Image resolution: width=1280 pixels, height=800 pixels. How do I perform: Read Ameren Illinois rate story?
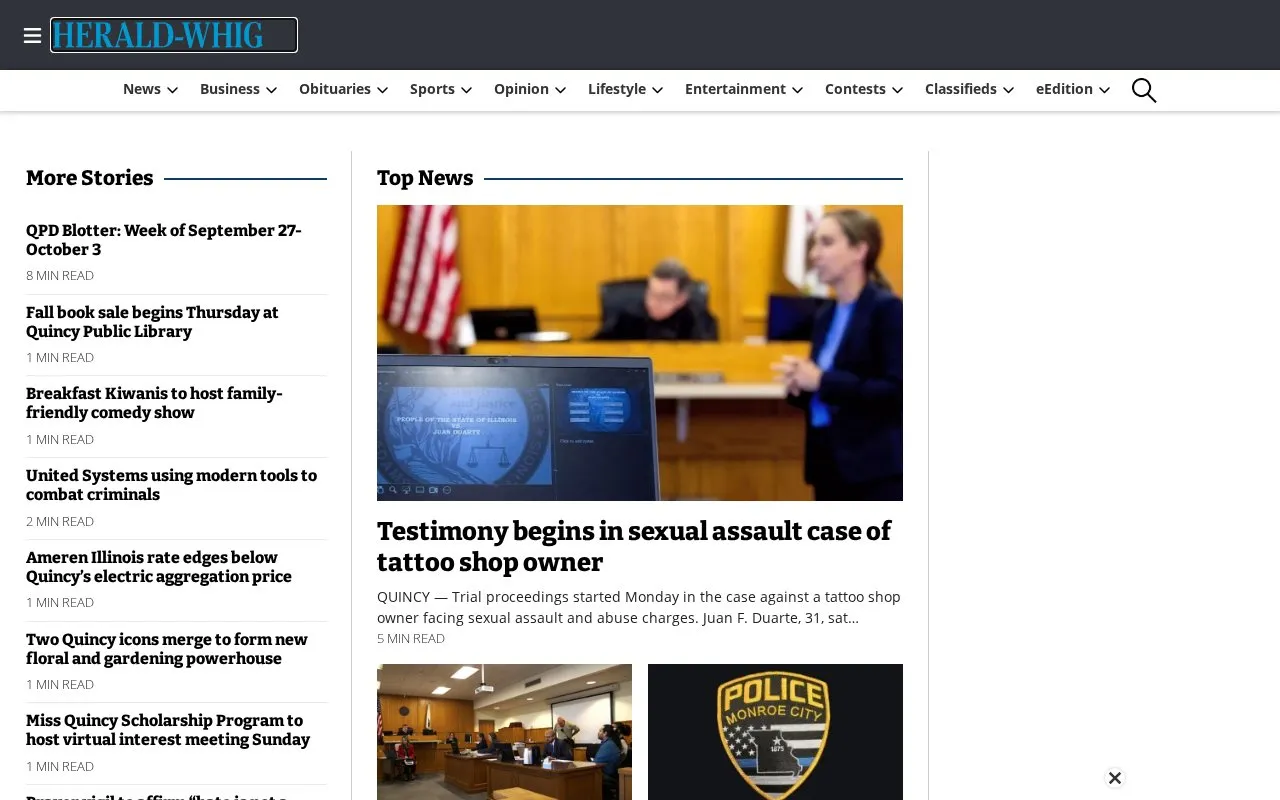tap(159, 567)
